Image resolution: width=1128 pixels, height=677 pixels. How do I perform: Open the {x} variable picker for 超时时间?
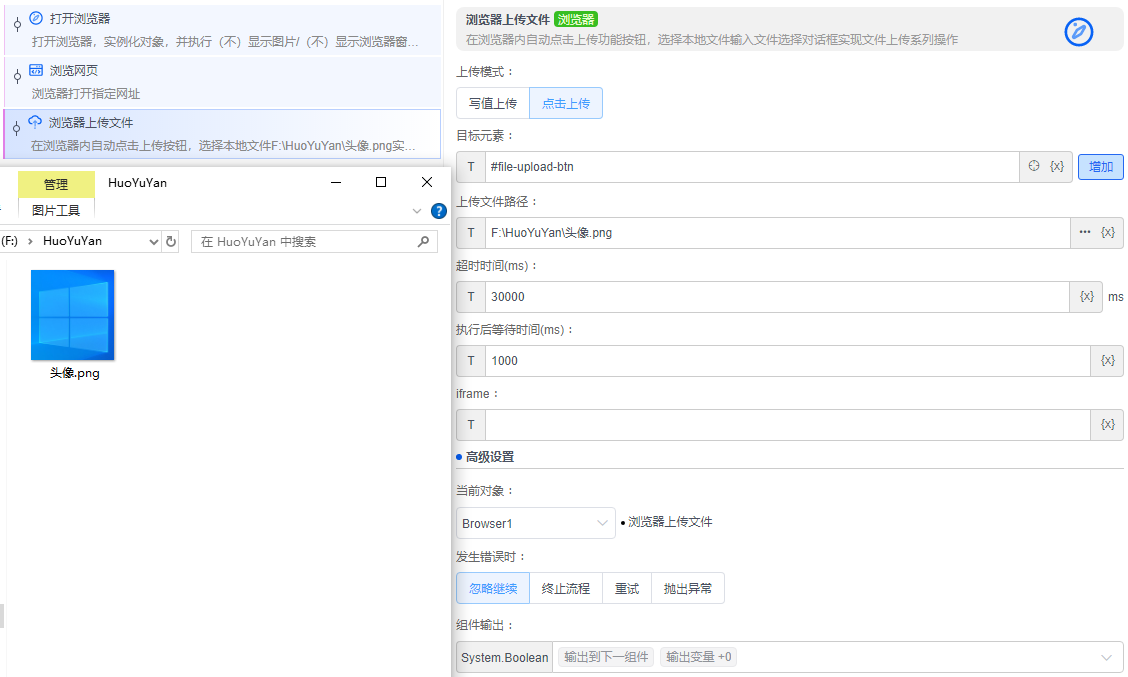click(x=1086, y=296)
